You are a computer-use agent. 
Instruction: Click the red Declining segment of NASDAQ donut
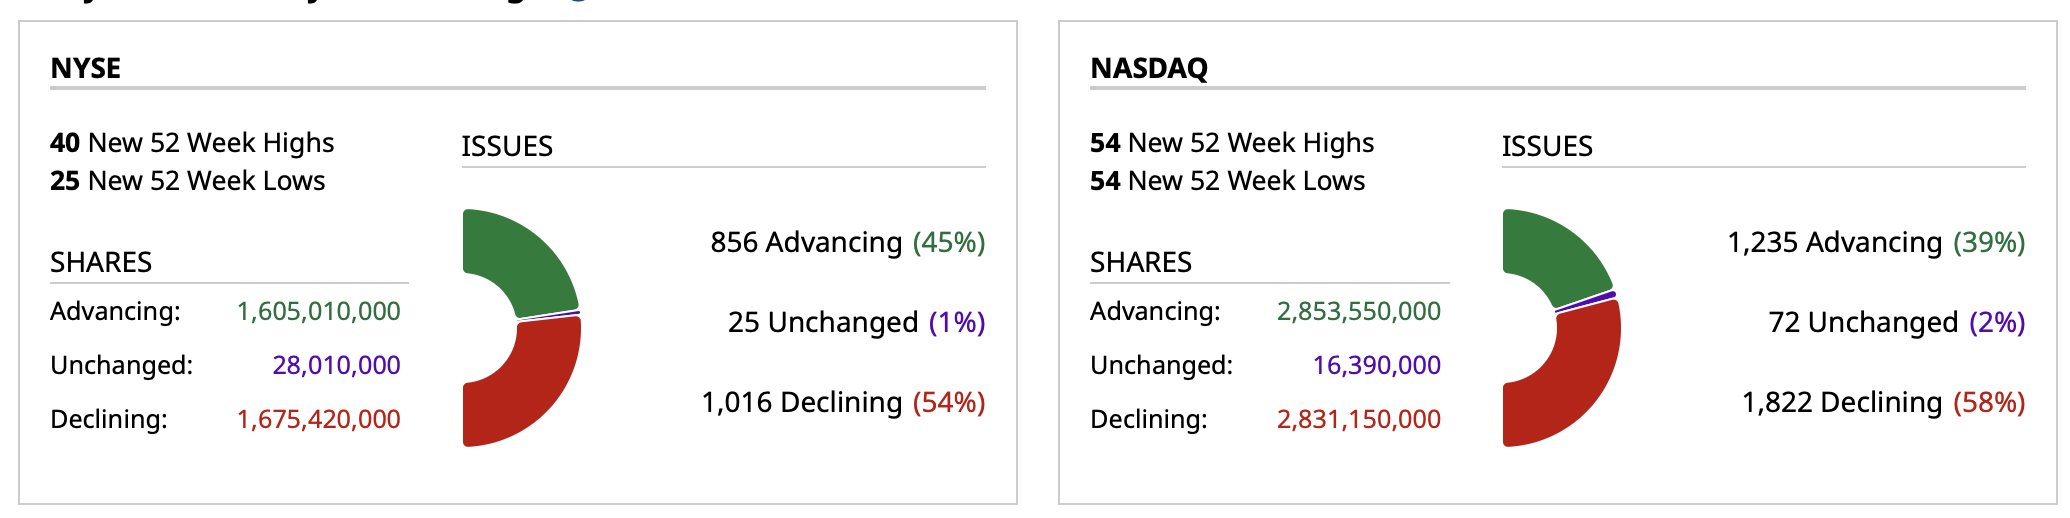(x=1570, y=390)
